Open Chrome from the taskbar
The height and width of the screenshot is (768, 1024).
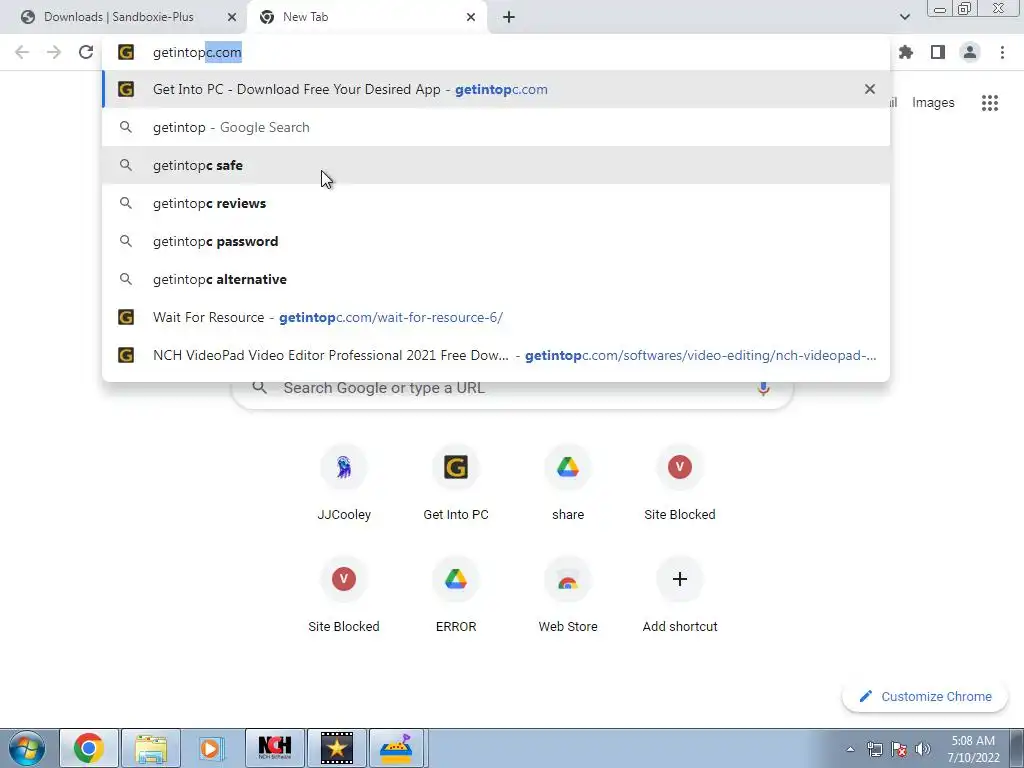tap(89, 748)
